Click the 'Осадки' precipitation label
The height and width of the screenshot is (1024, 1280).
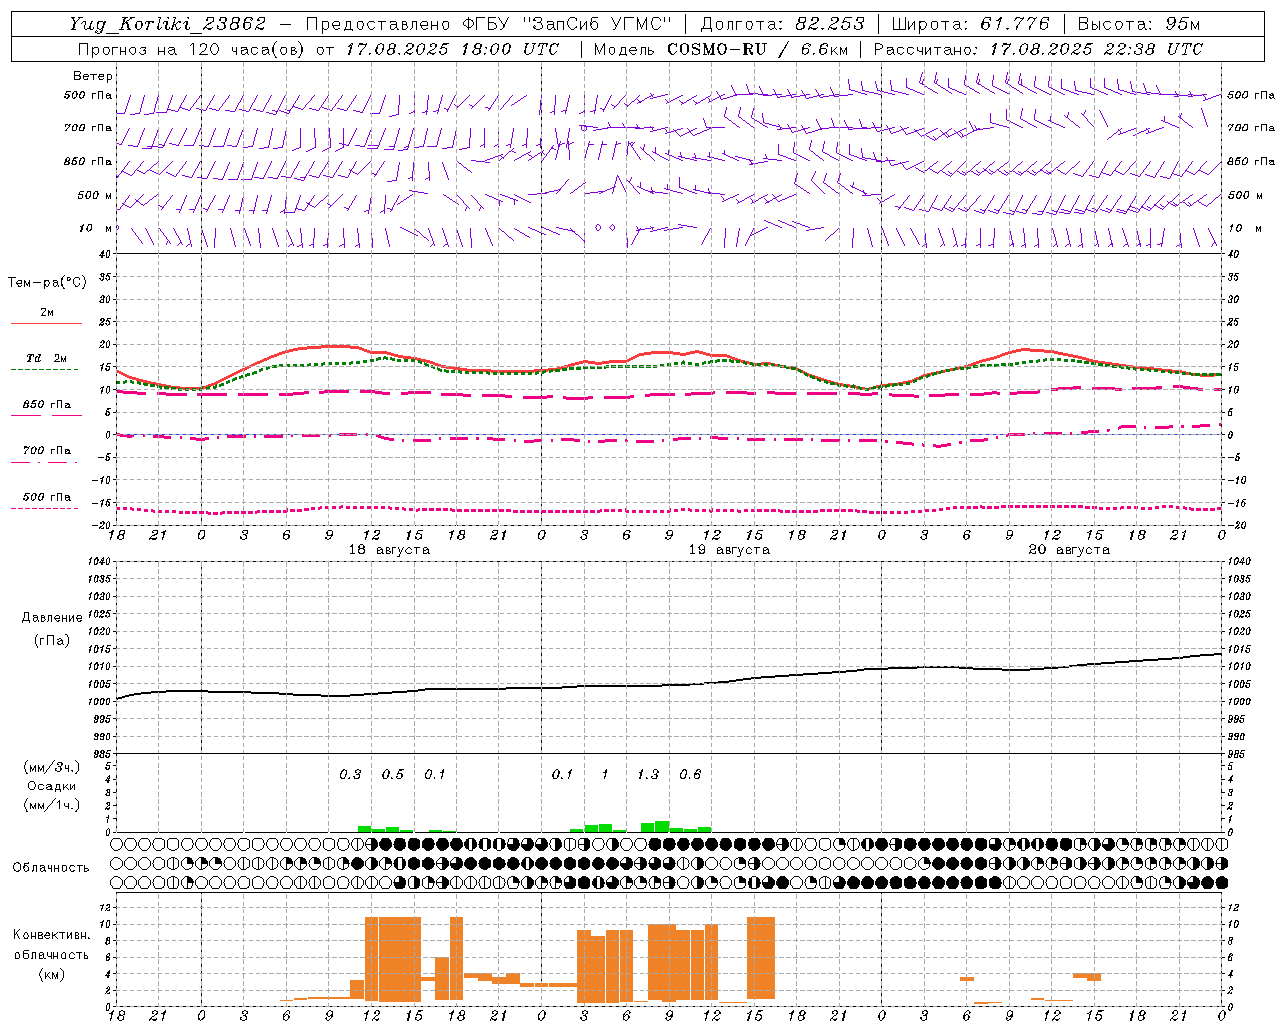pyautogui.click(x=52, y=786)
